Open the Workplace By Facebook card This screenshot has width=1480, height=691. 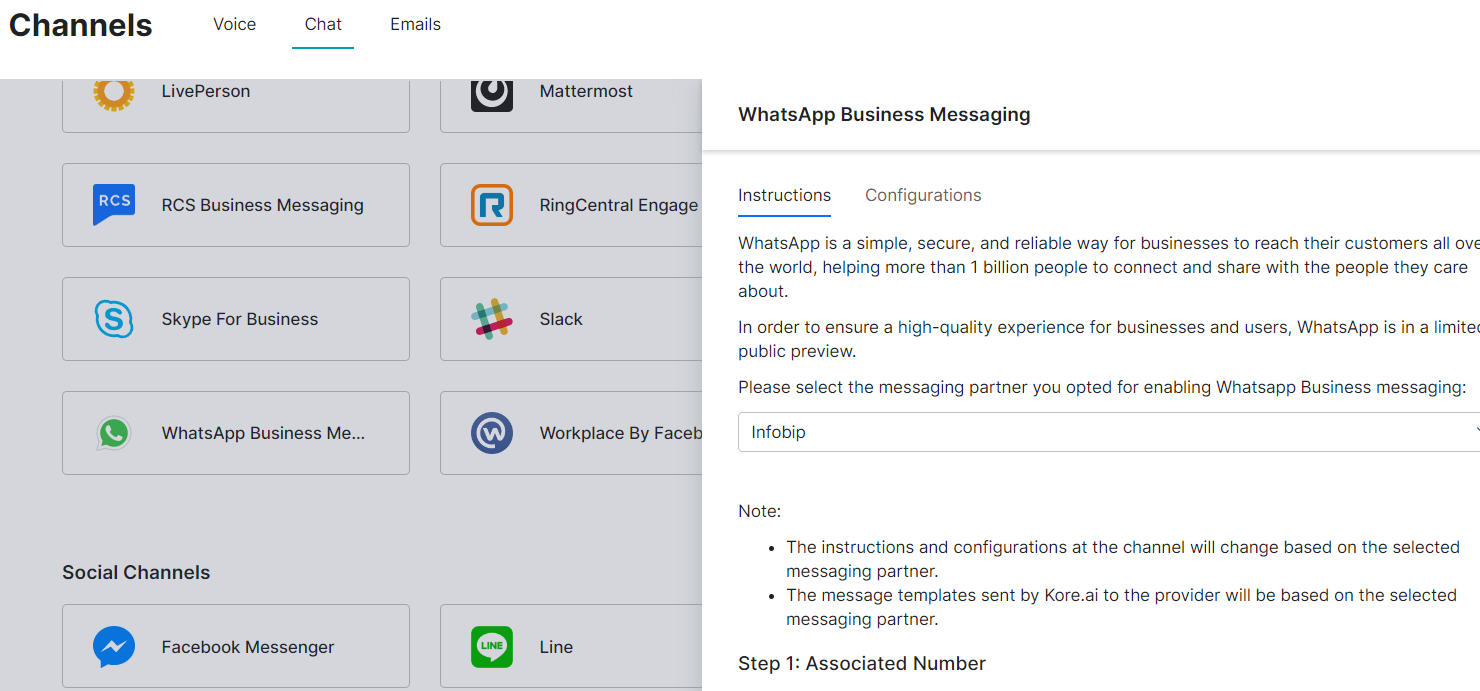point(571,433)
